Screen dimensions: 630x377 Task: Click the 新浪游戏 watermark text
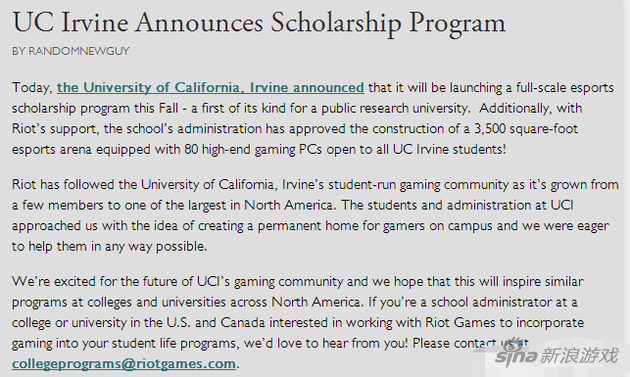coord(579,356)
